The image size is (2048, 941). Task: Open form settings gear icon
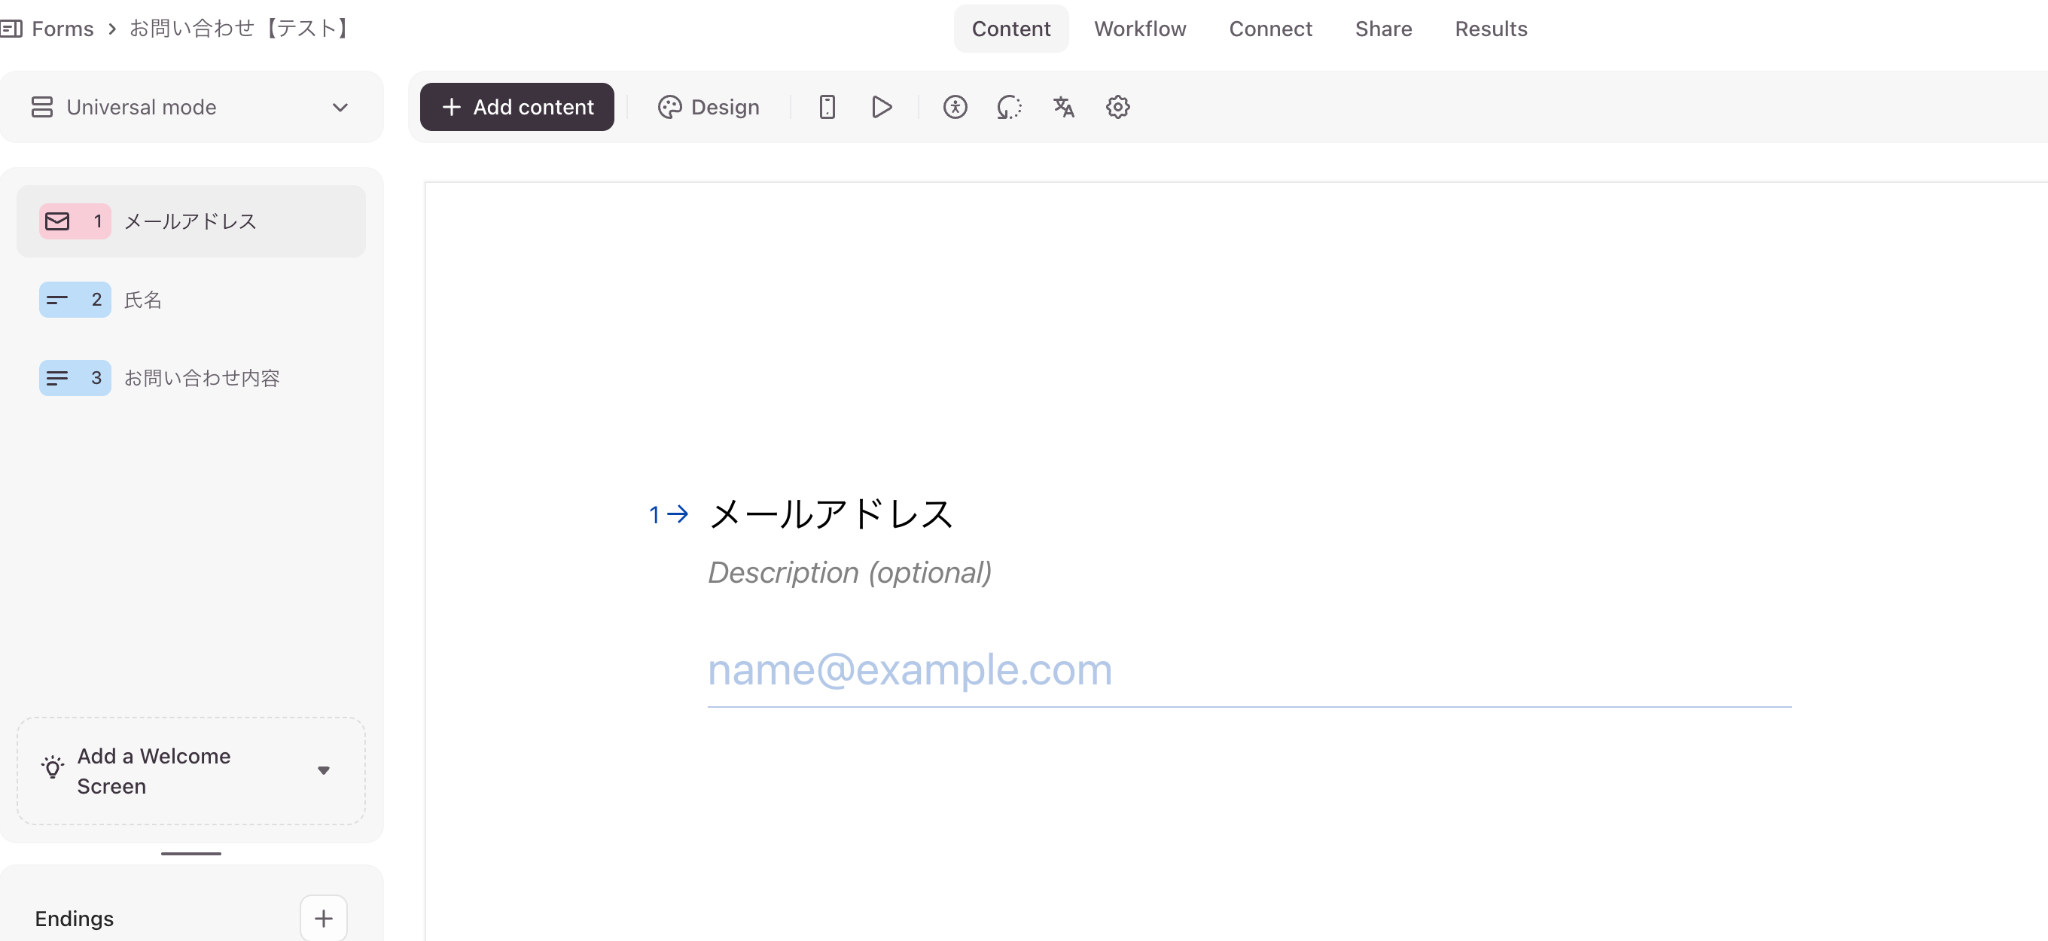point(1117,107)
